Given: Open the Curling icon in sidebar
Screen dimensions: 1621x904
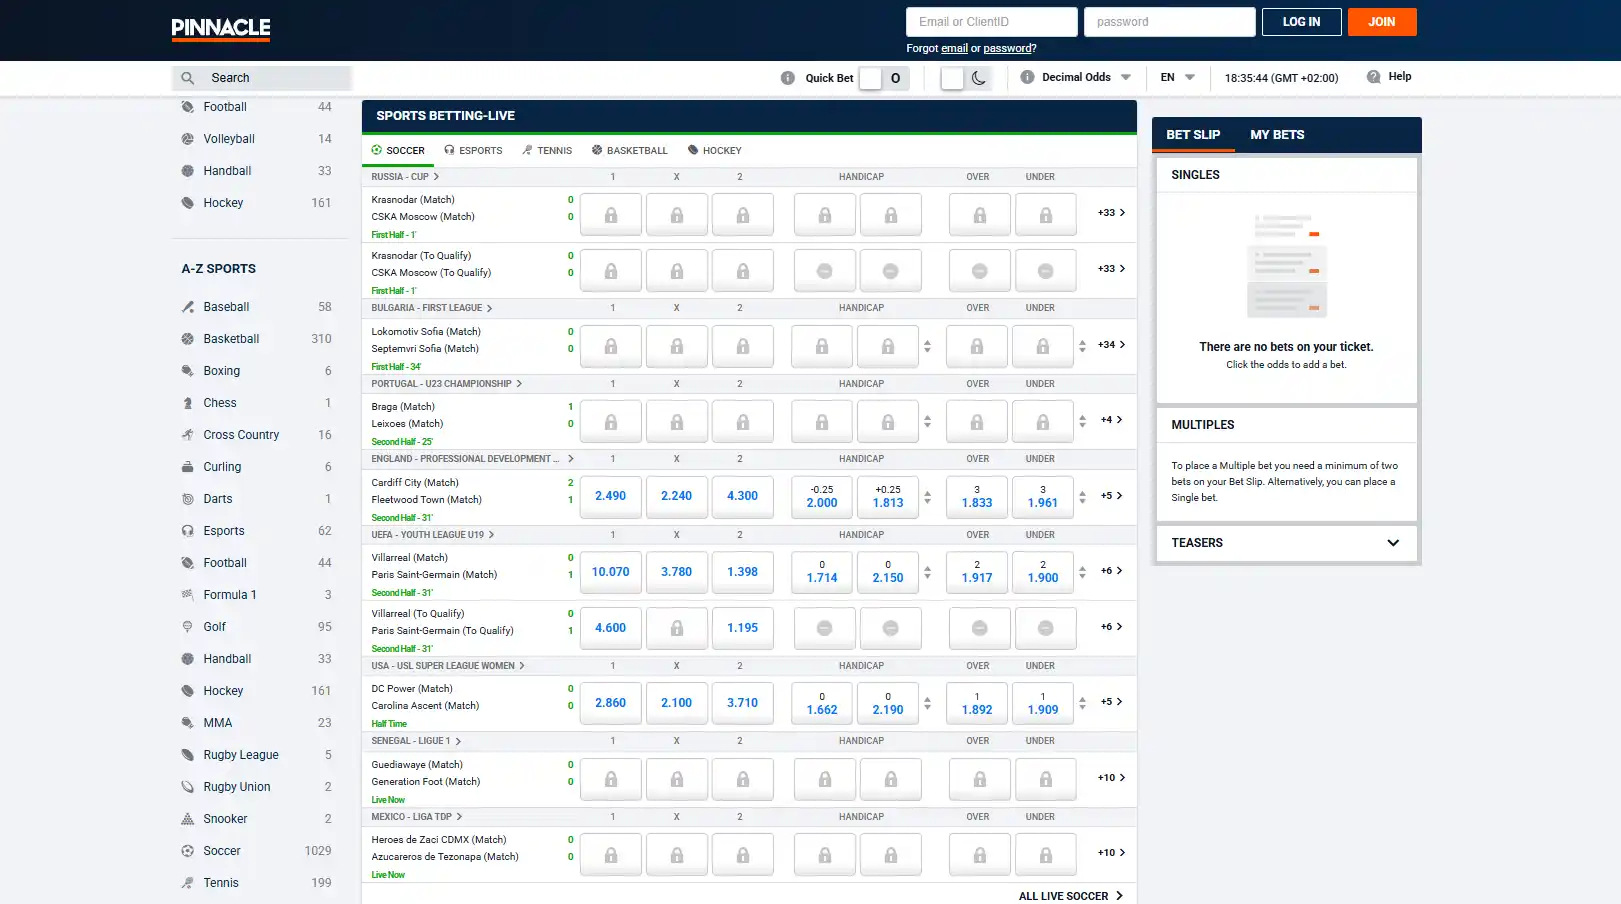Looking at the screenshot, I should 187,467.
